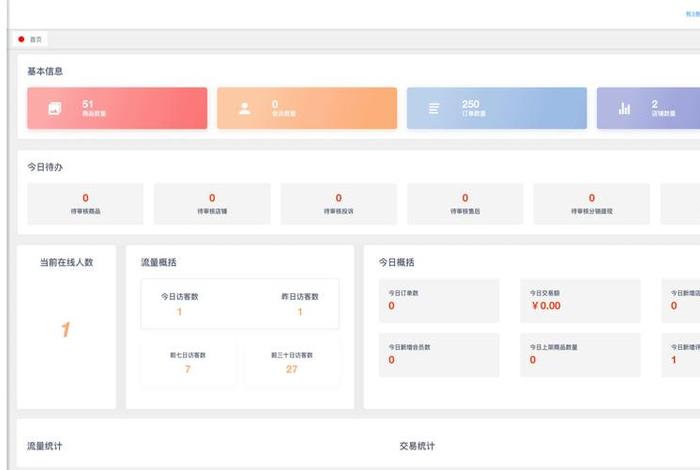Click the blue link at top right

pyautogui.click(x=692, y=14)
